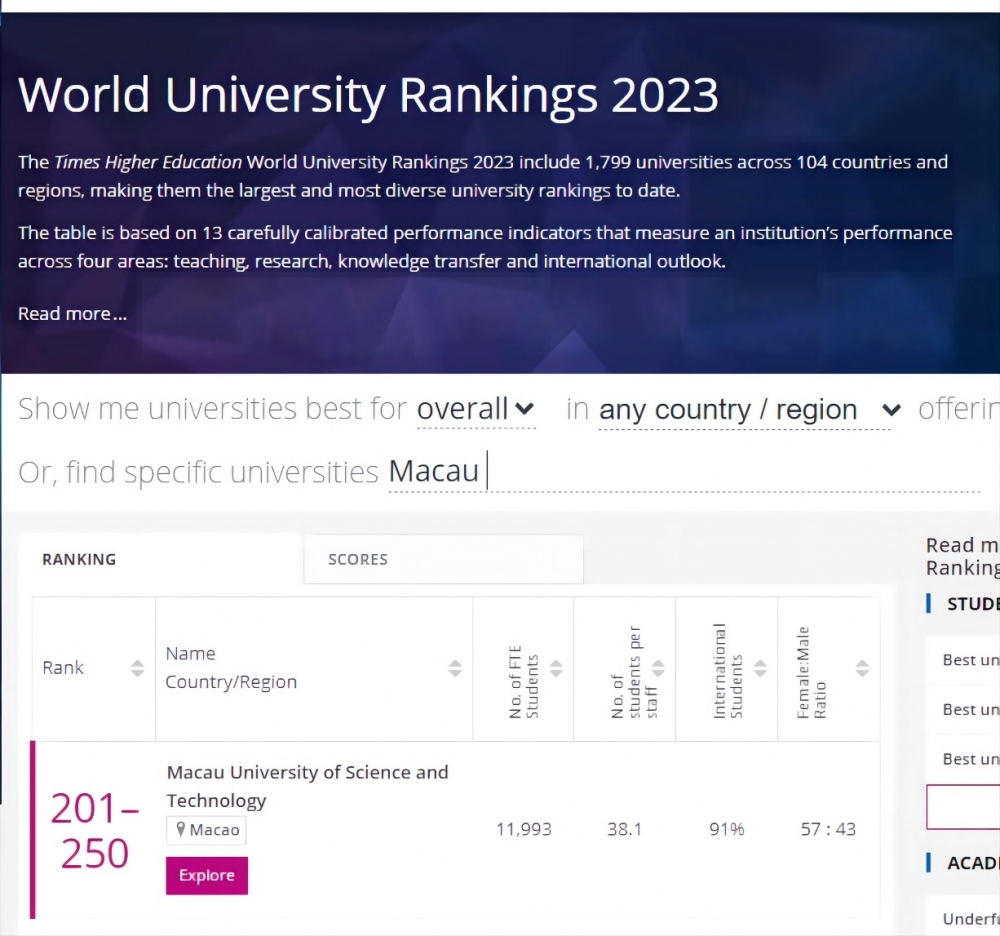1000x936 pixels.
Task: Click the Macao location pin icon
Action: coord(180,830)
